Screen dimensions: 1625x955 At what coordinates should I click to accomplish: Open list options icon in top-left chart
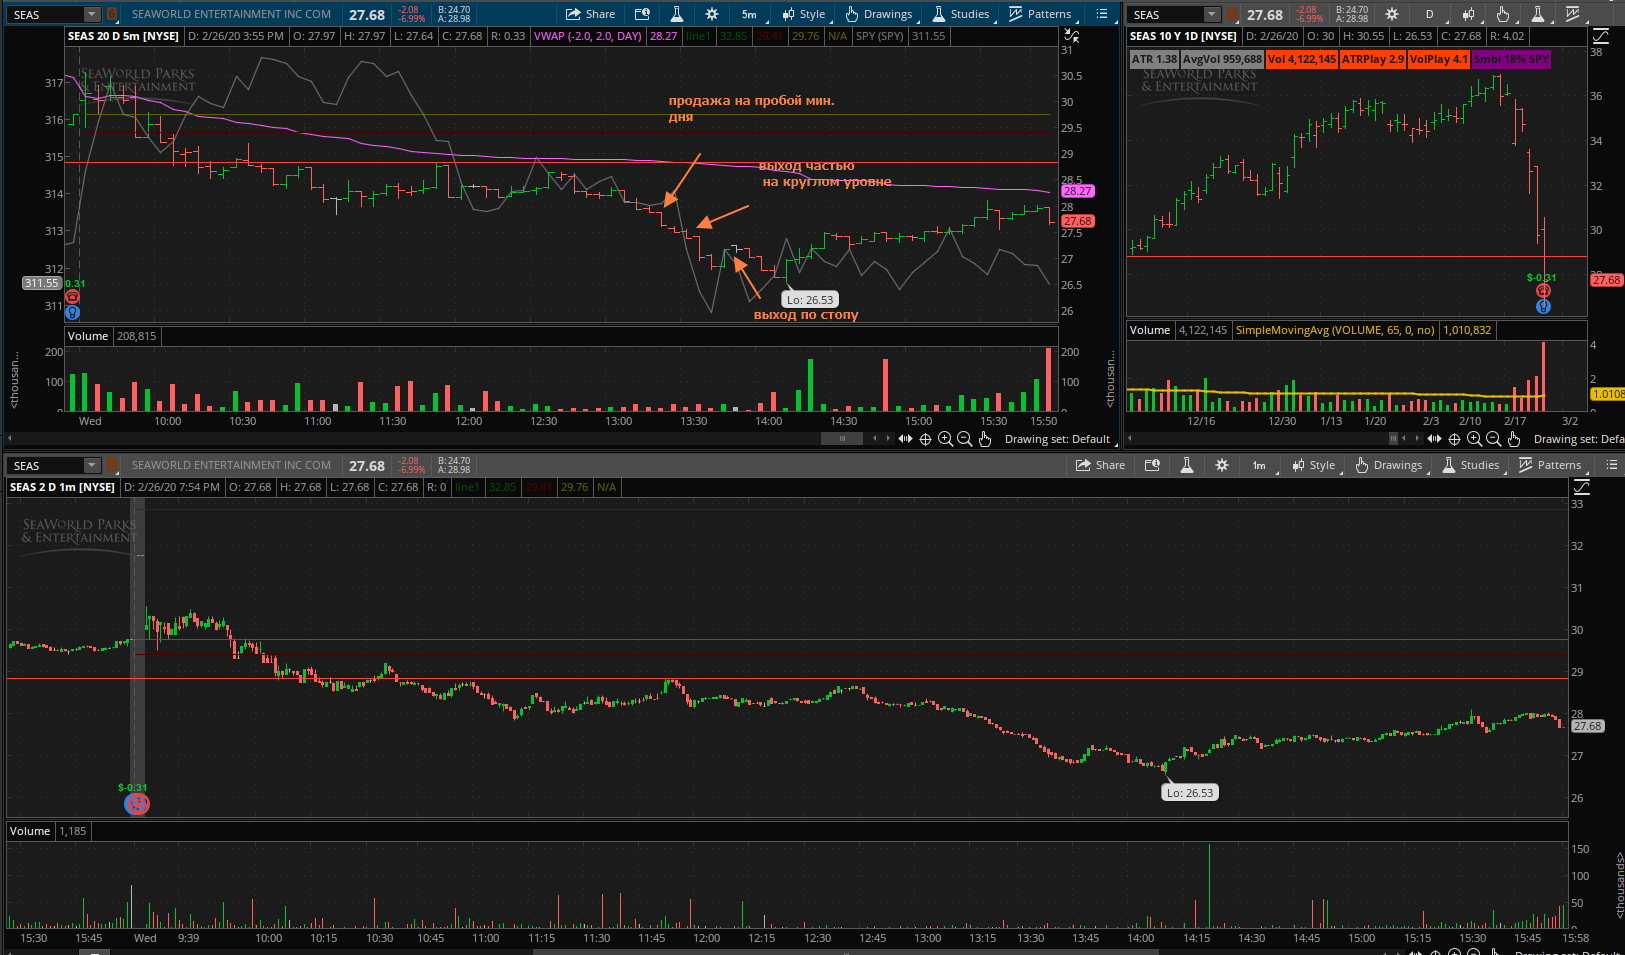tap(1102, 14)
